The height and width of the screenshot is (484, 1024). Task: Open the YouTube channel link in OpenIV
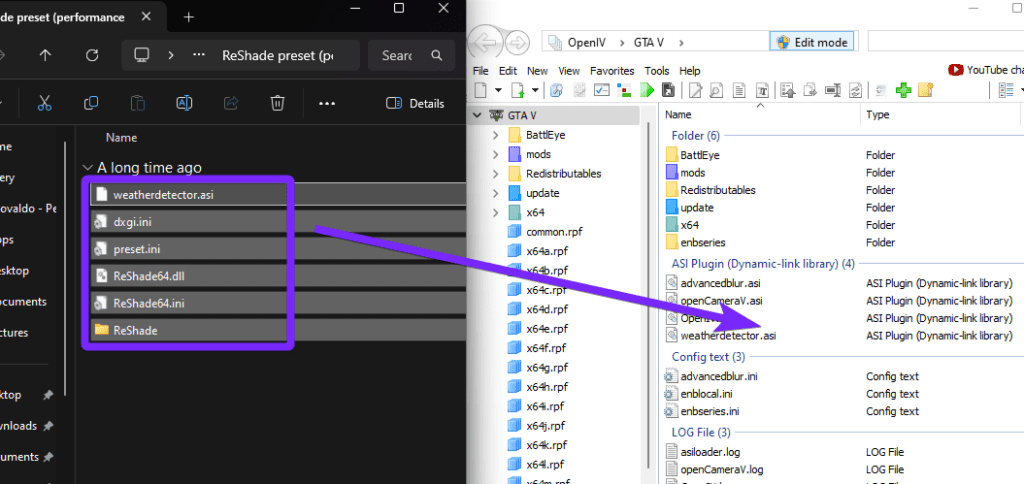click(x=986, y=70)
